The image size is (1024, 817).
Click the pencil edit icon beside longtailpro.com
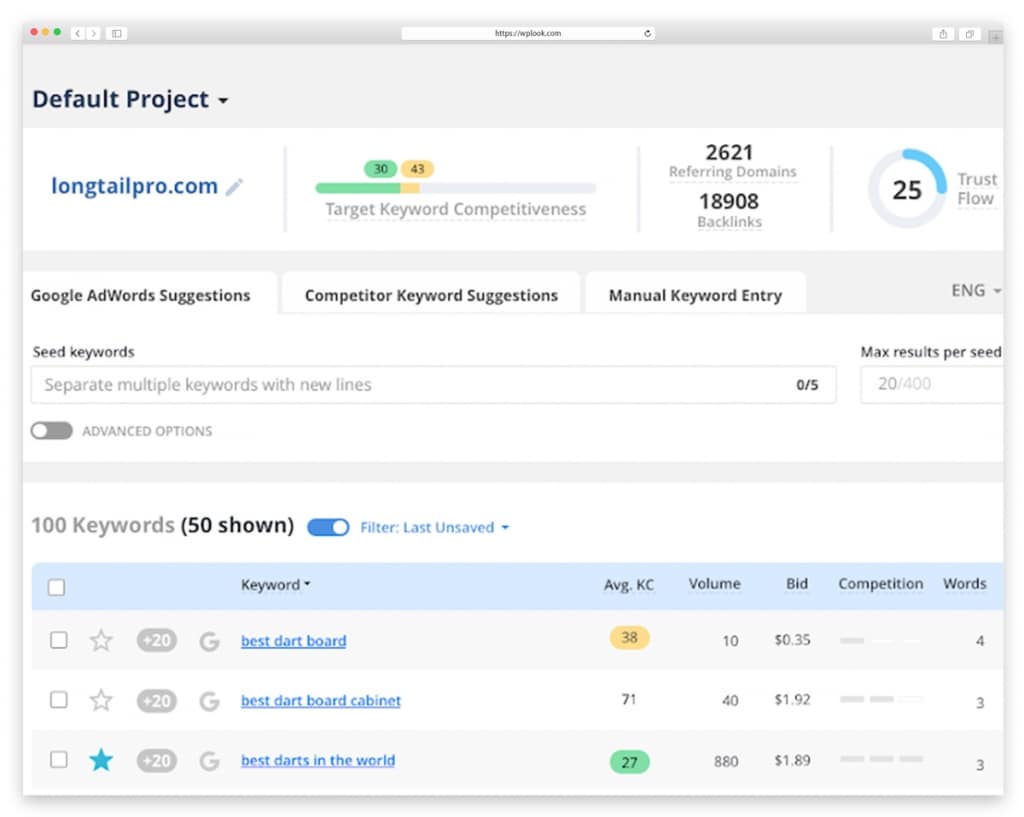pos(234,187)
